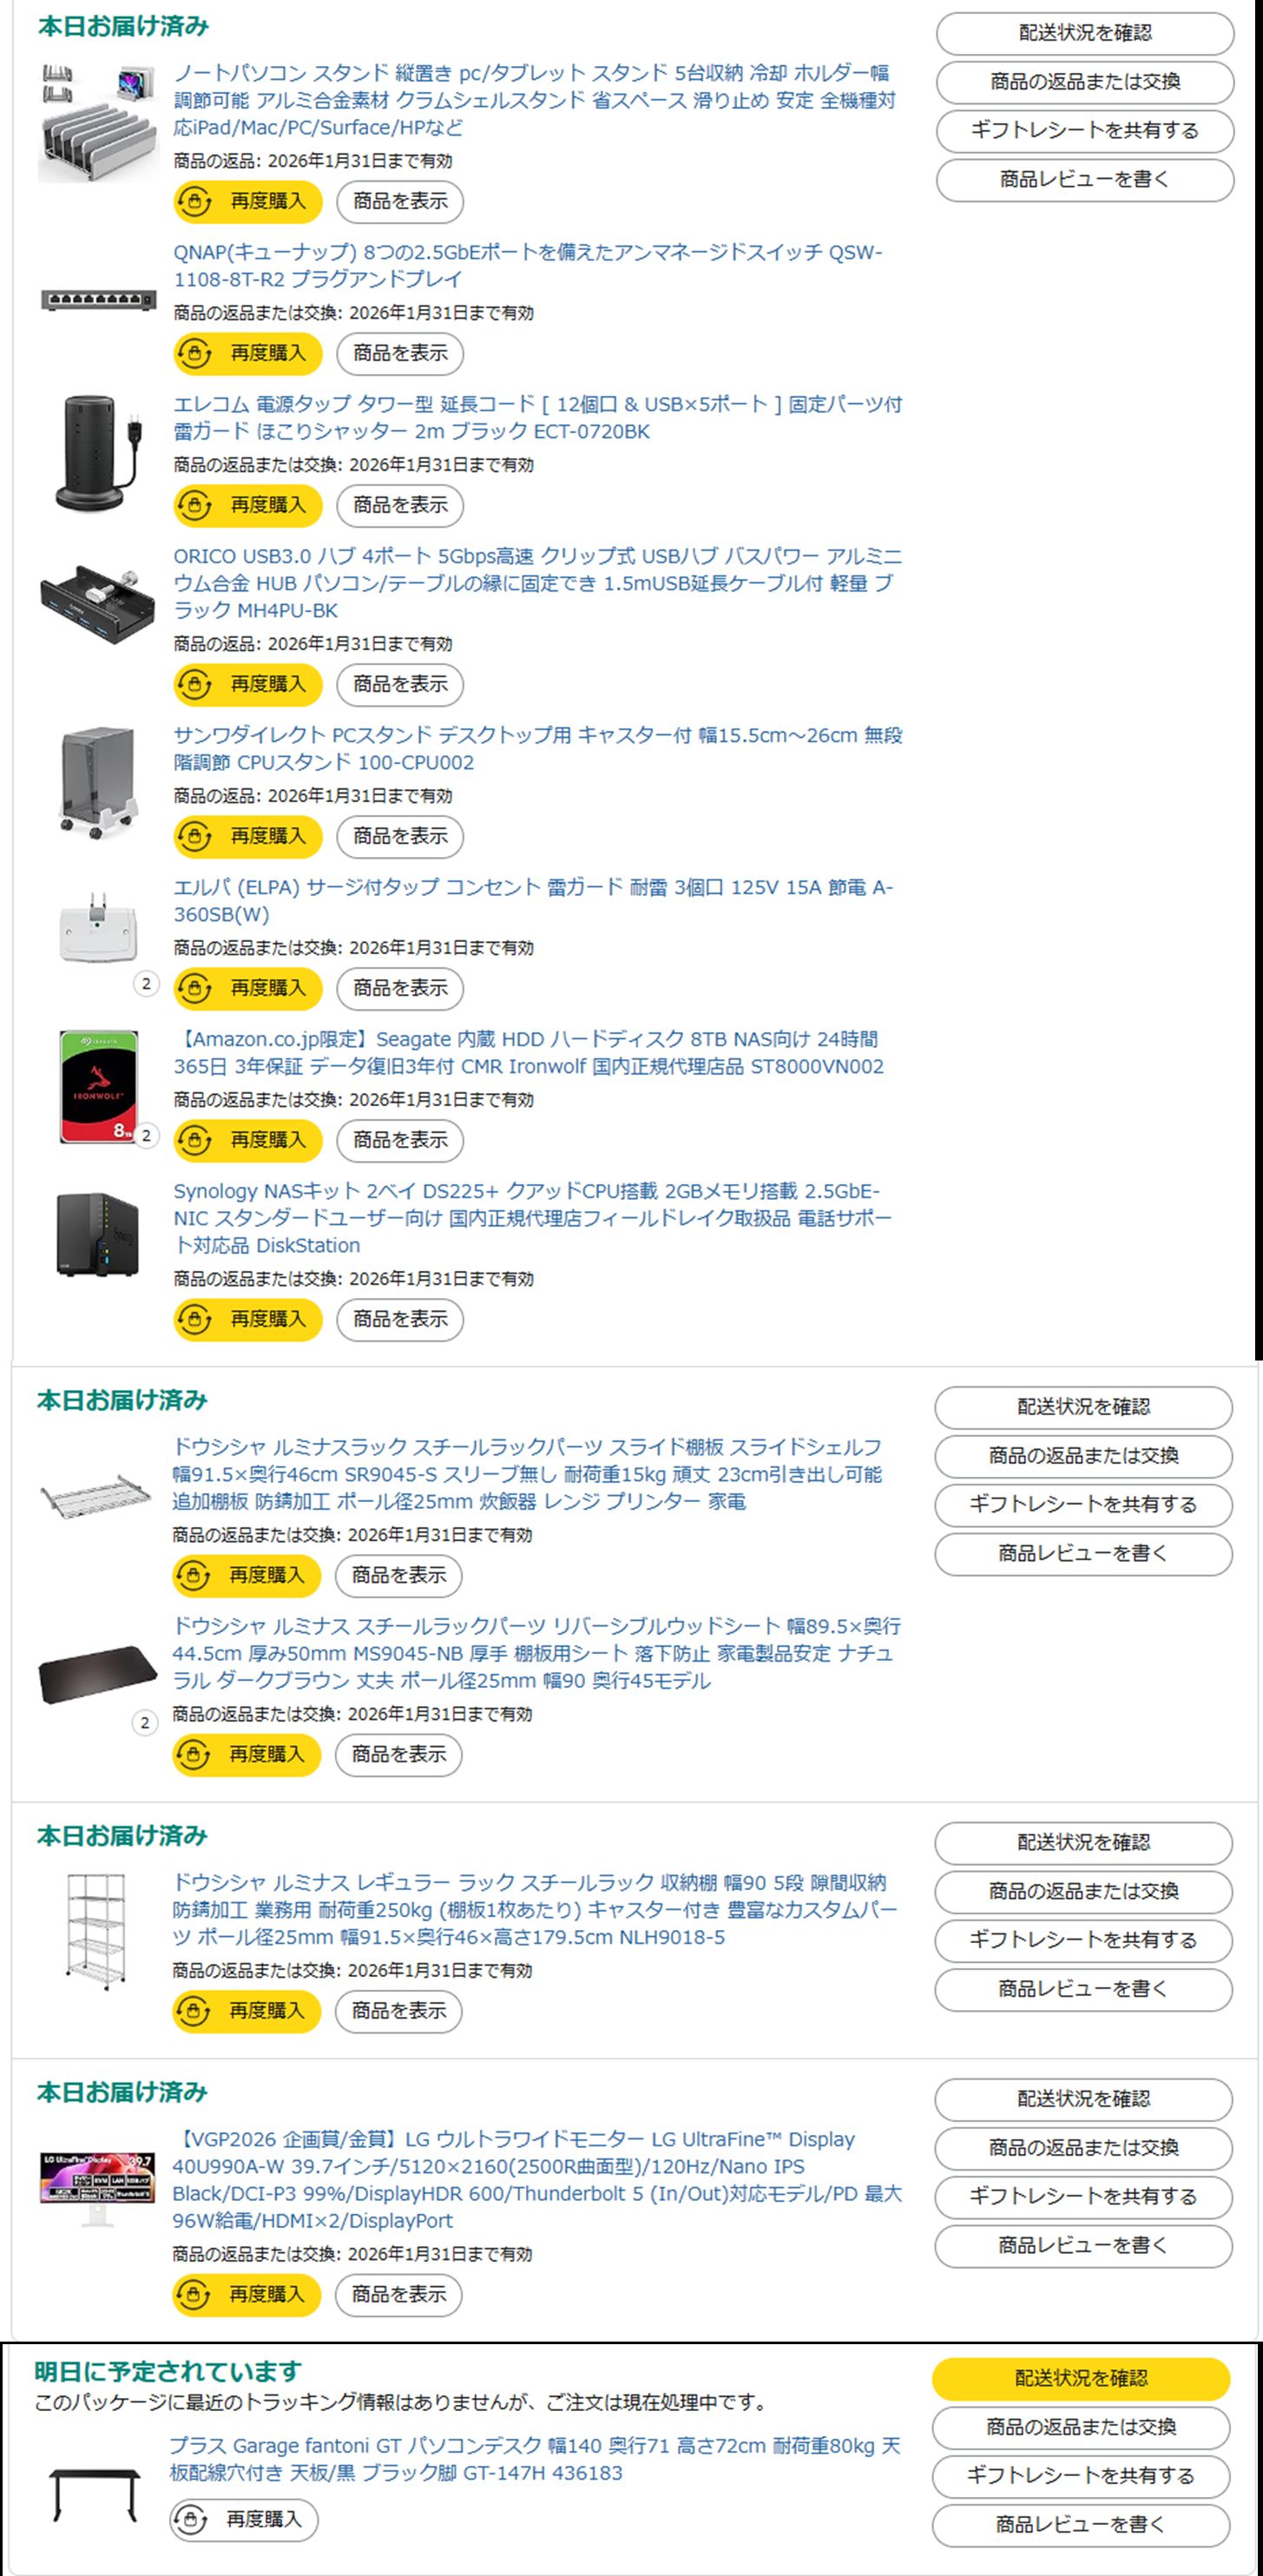Screen dimensions: 1263x2576
Task: Open the ORICO USB hub product image
Action: 98,594
